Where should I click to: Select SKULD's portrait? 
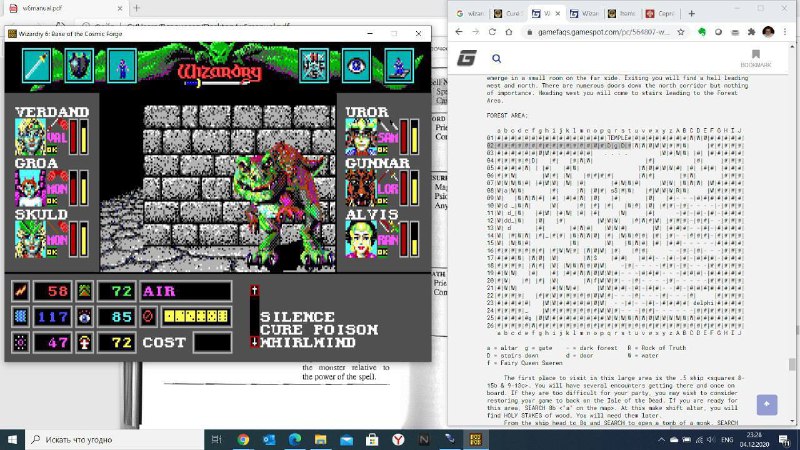pos(31,239)
